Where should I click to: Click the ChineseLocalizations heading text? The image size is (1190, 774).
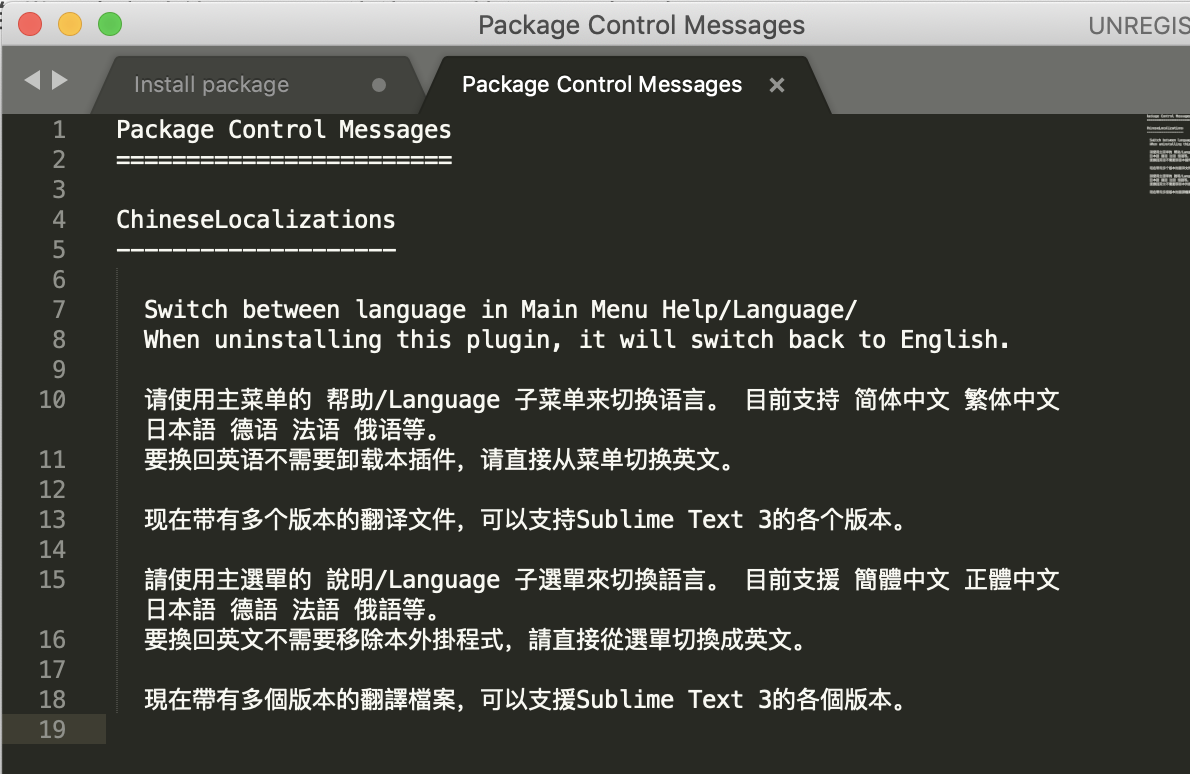tap(256, 219)
